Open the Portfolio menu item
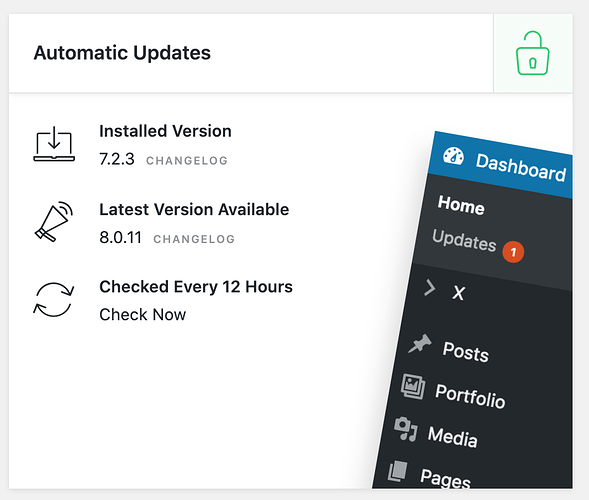Screen dimensions: 589x500 470,396
